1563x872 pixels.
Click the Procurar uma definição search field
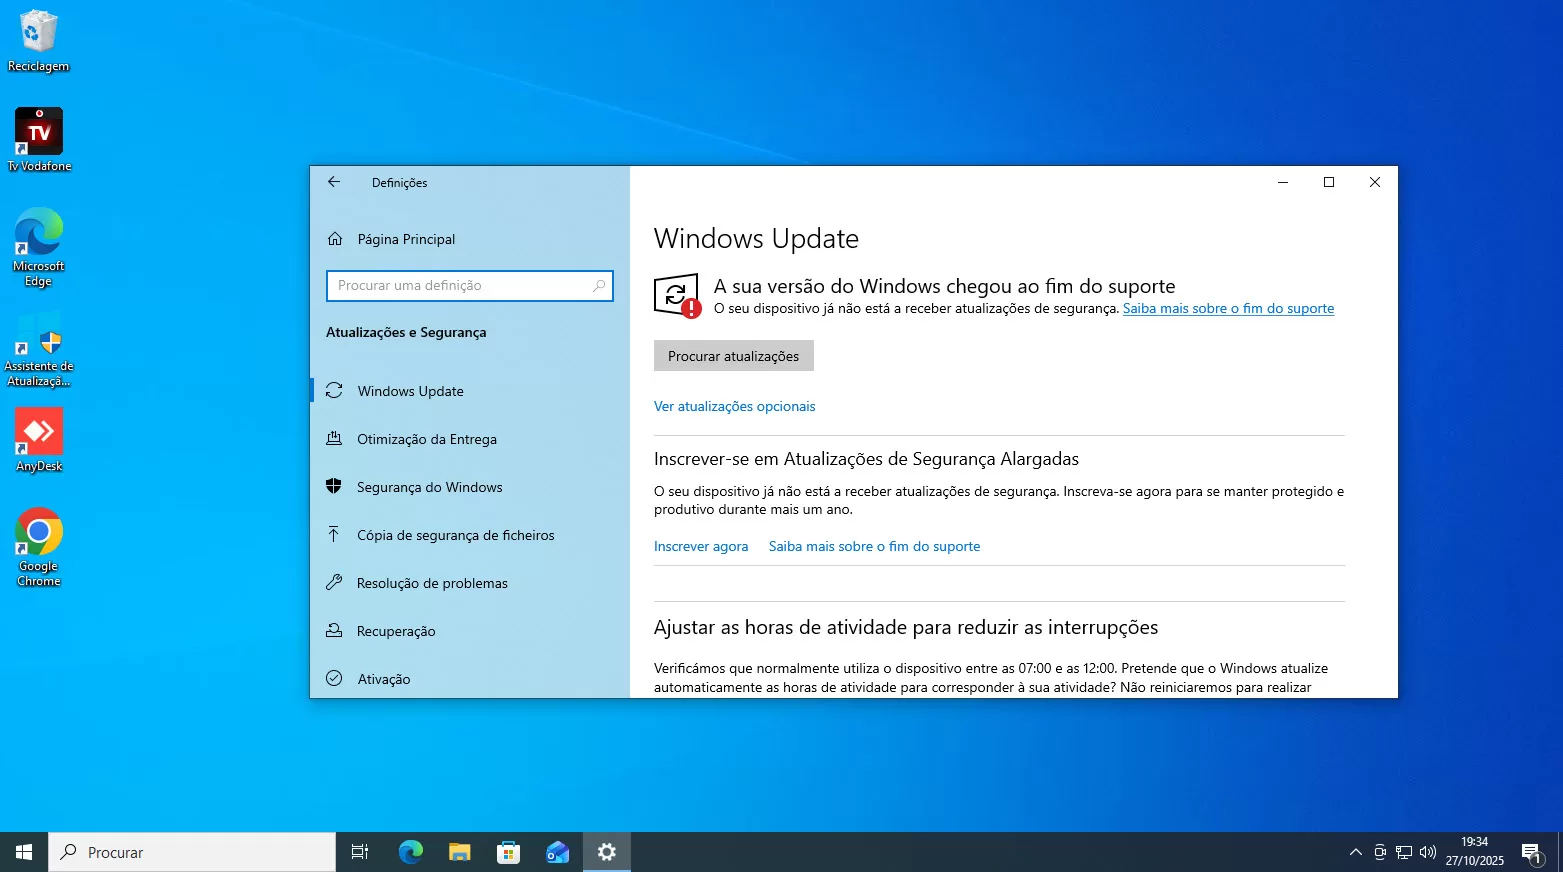(x=469, y=286)
